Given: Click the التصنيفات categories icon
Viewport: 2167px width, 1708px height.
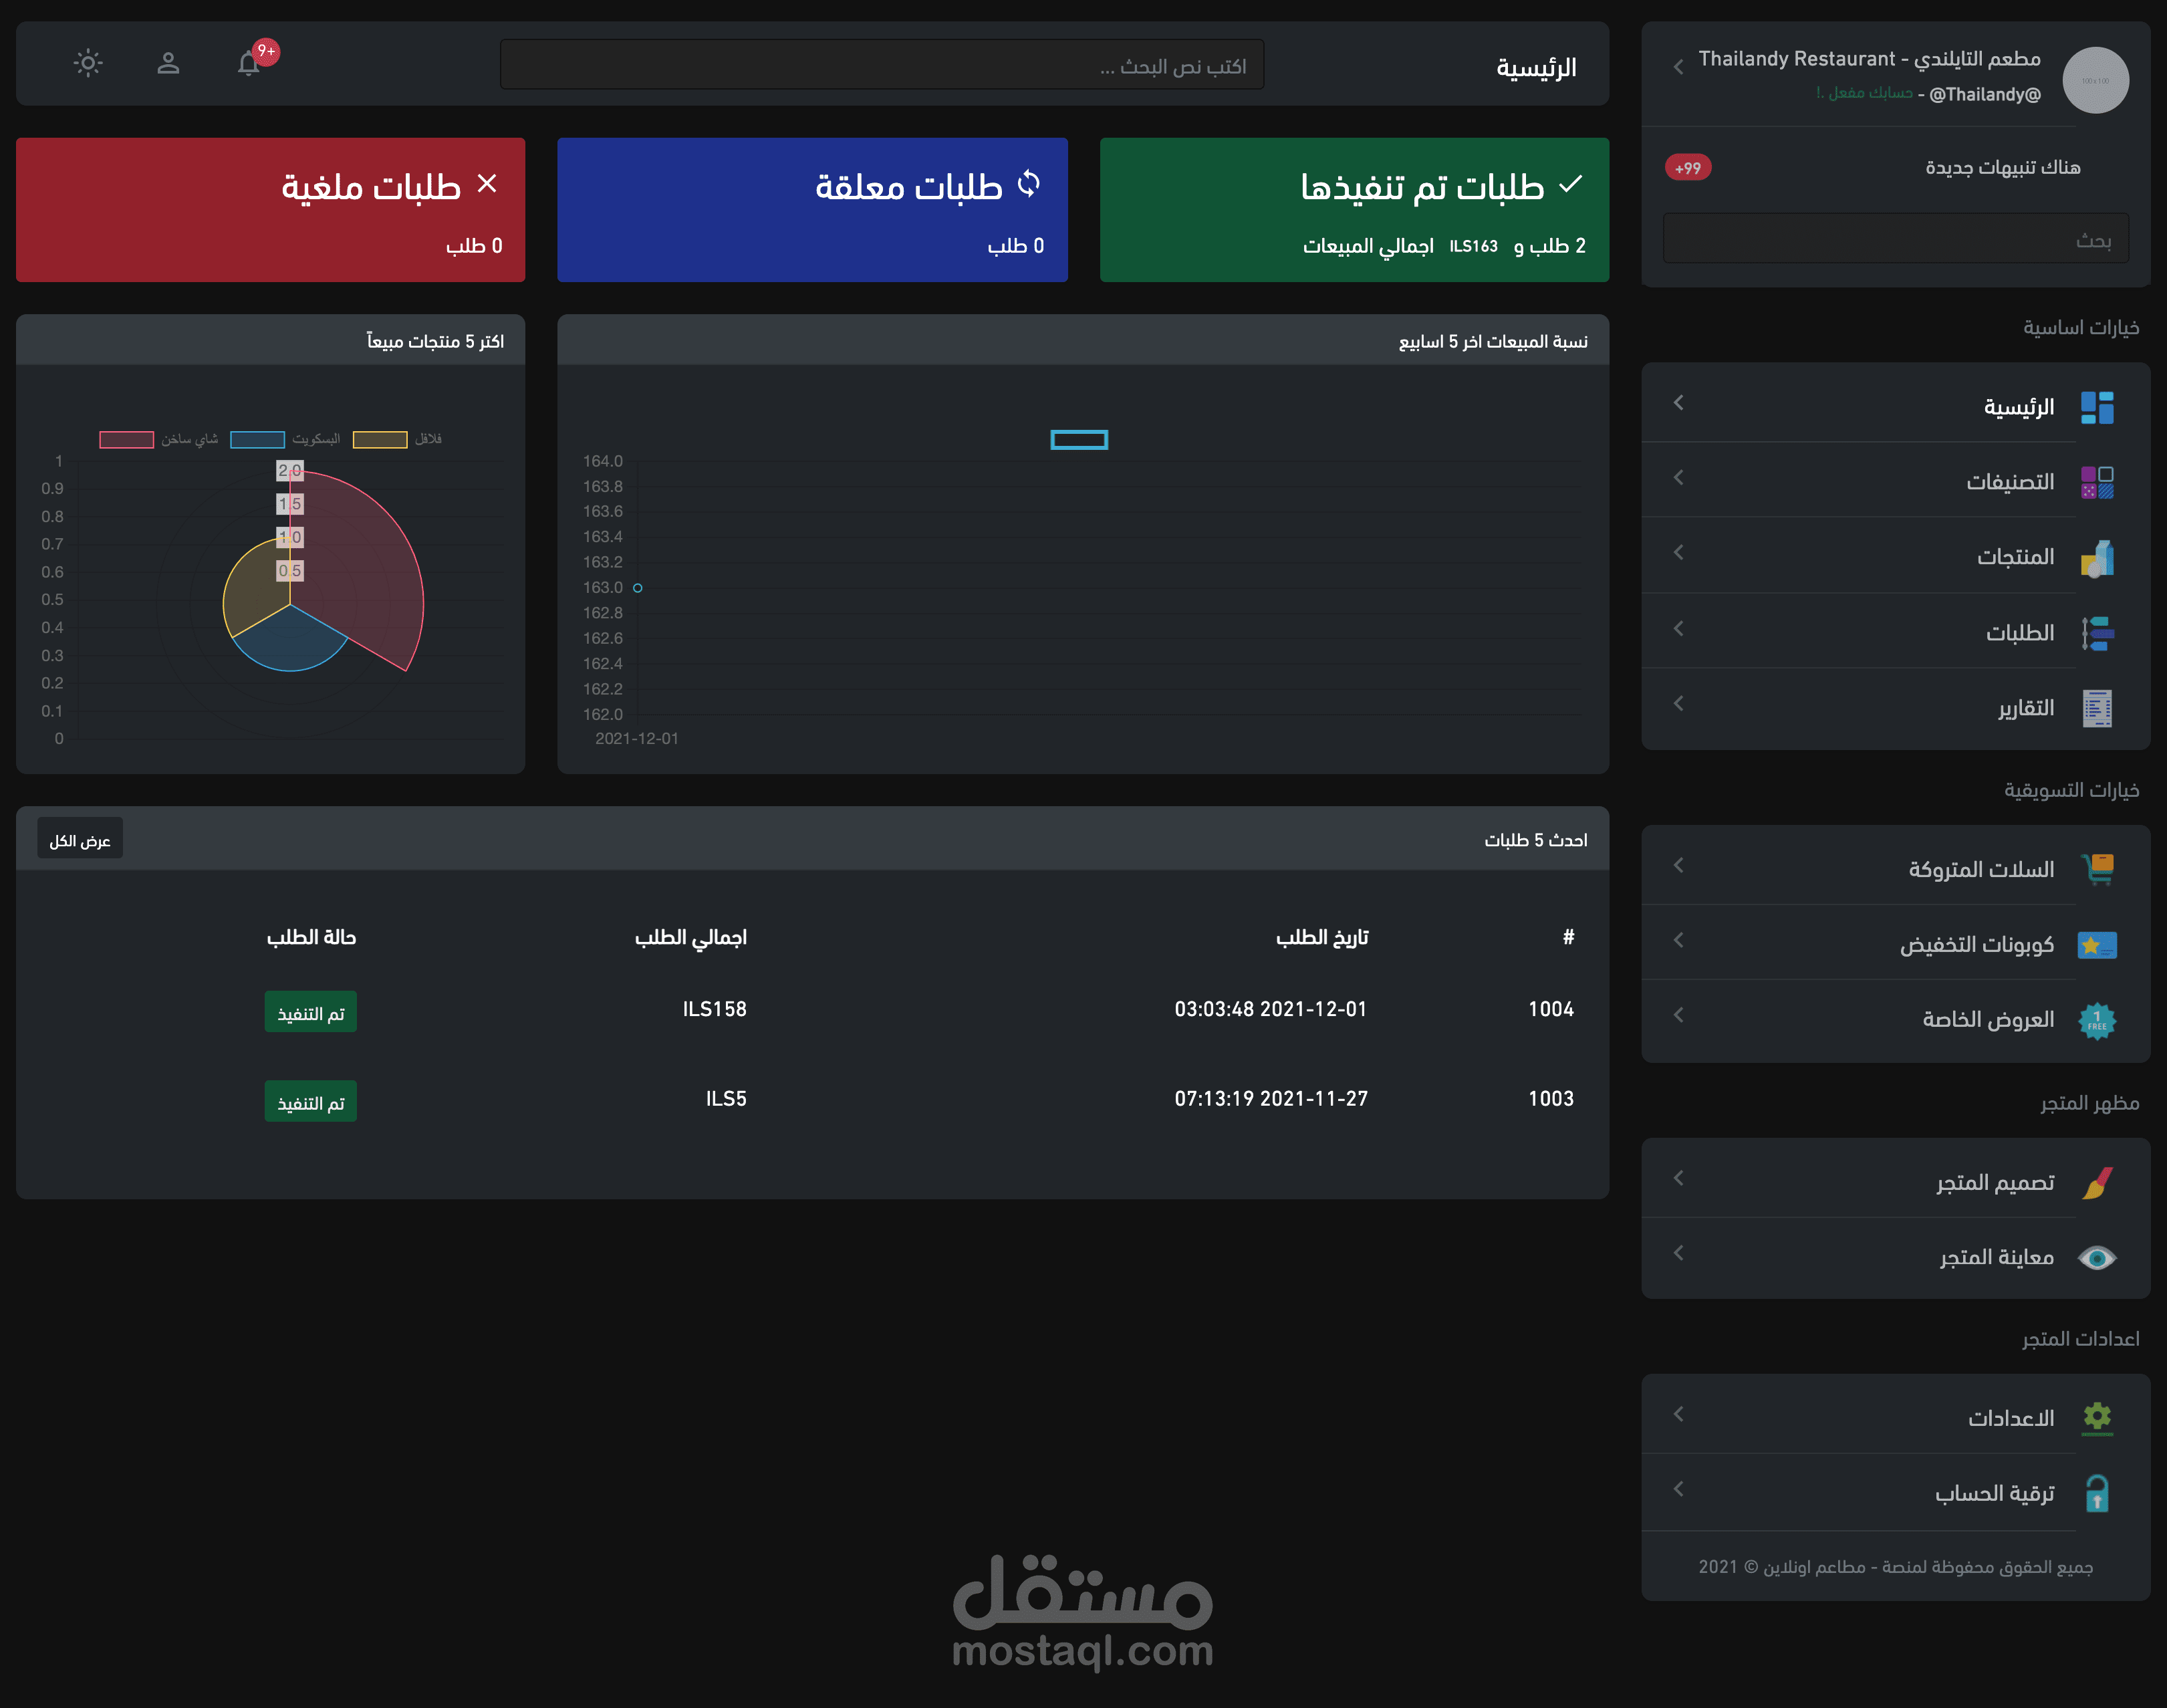Looking at the screenshot, I should coord(2096,482).
